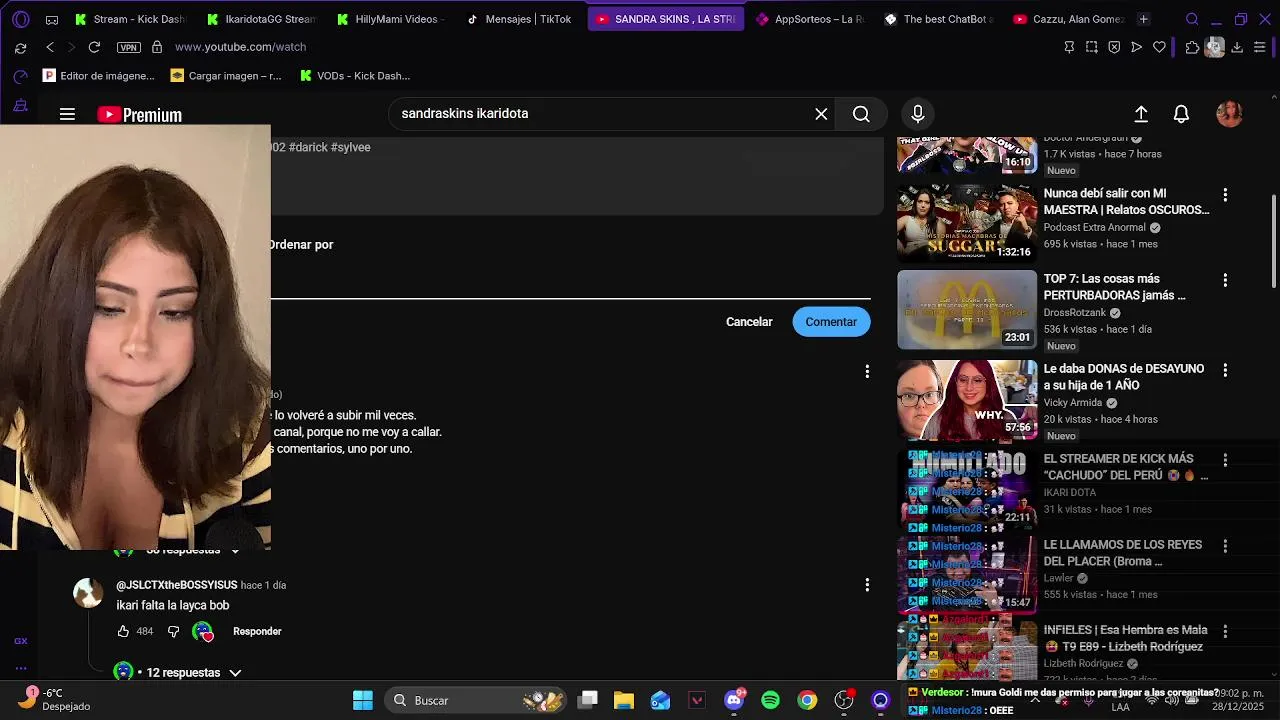
Task: Open the Windows Start button
Action: [x=363, y=700]
